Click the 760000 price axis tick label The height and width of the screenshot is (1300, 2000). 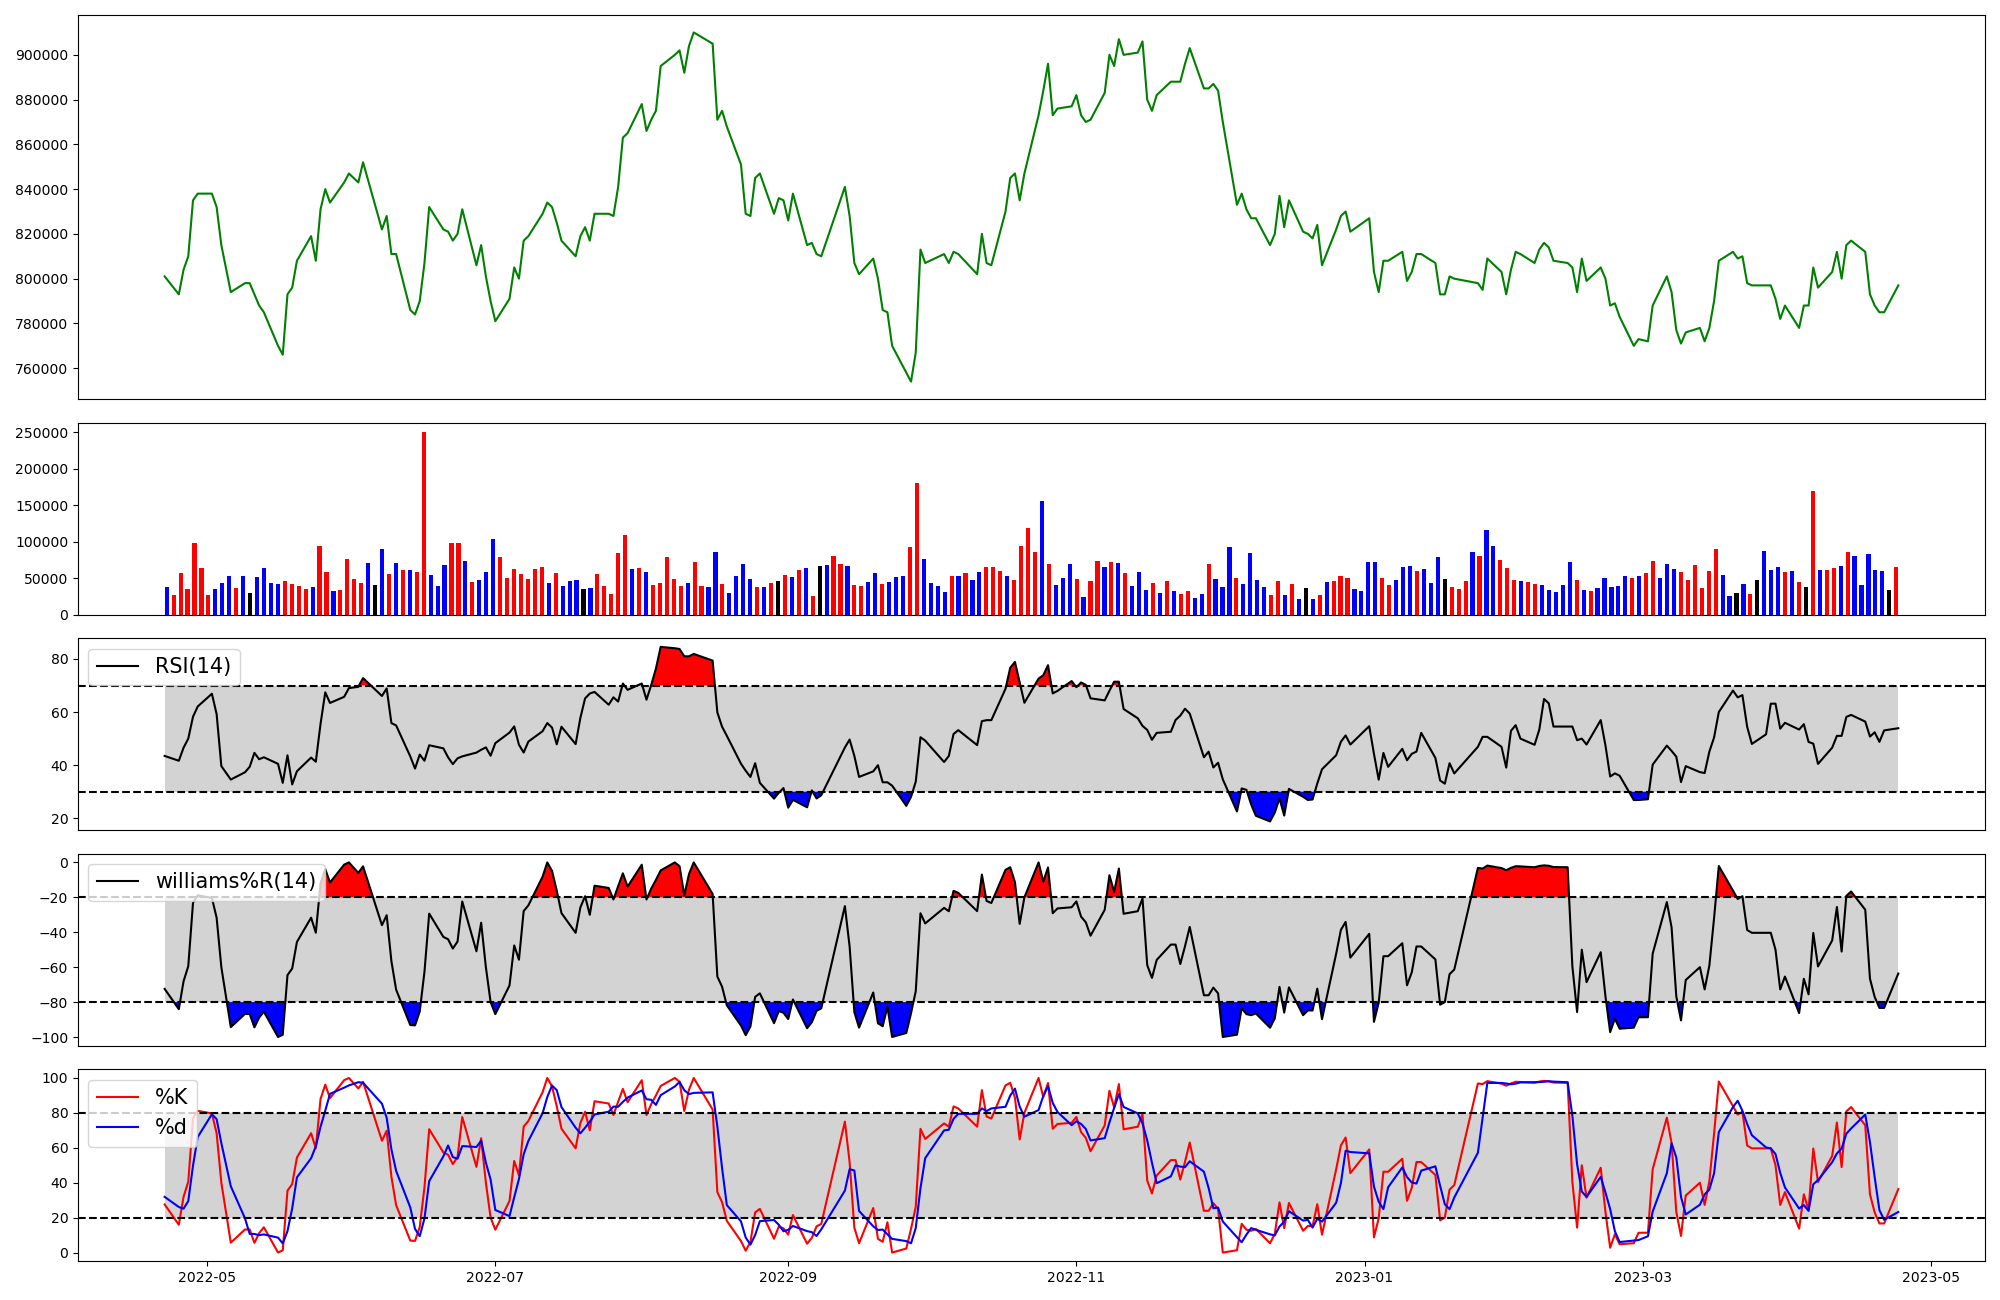(42, 369)
